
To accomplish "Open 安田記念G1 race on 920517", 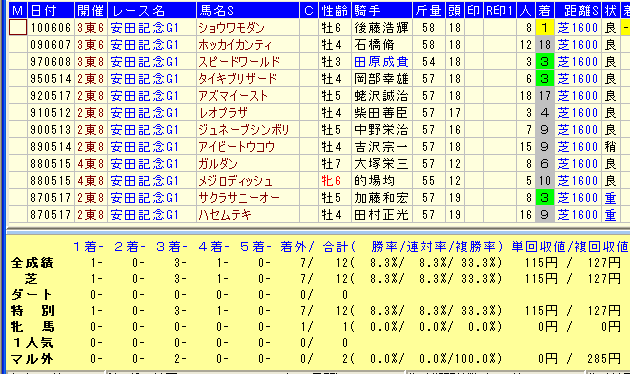I will pos(144,96).
